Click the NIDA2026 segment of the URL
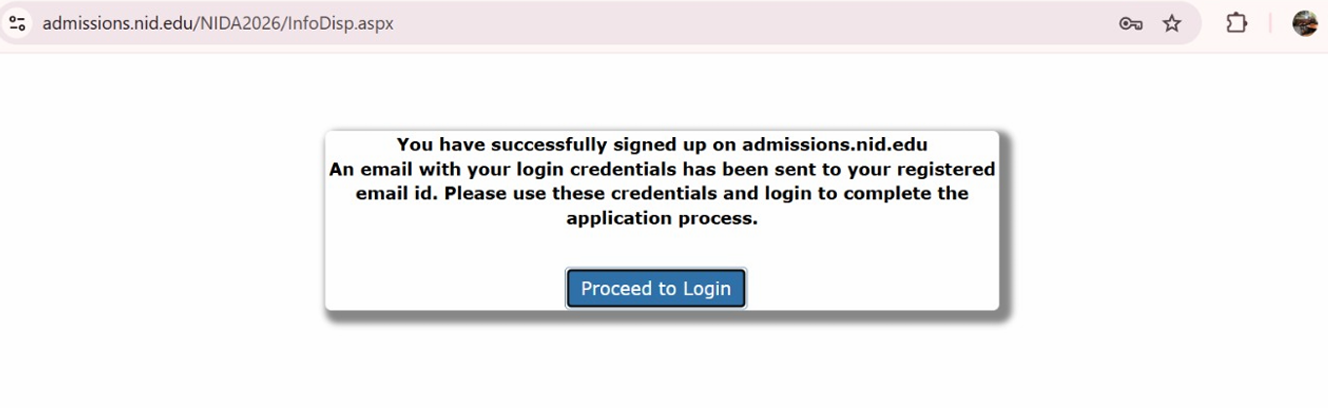Screen dimensions: 1328x408 click(x=234, y=23)
